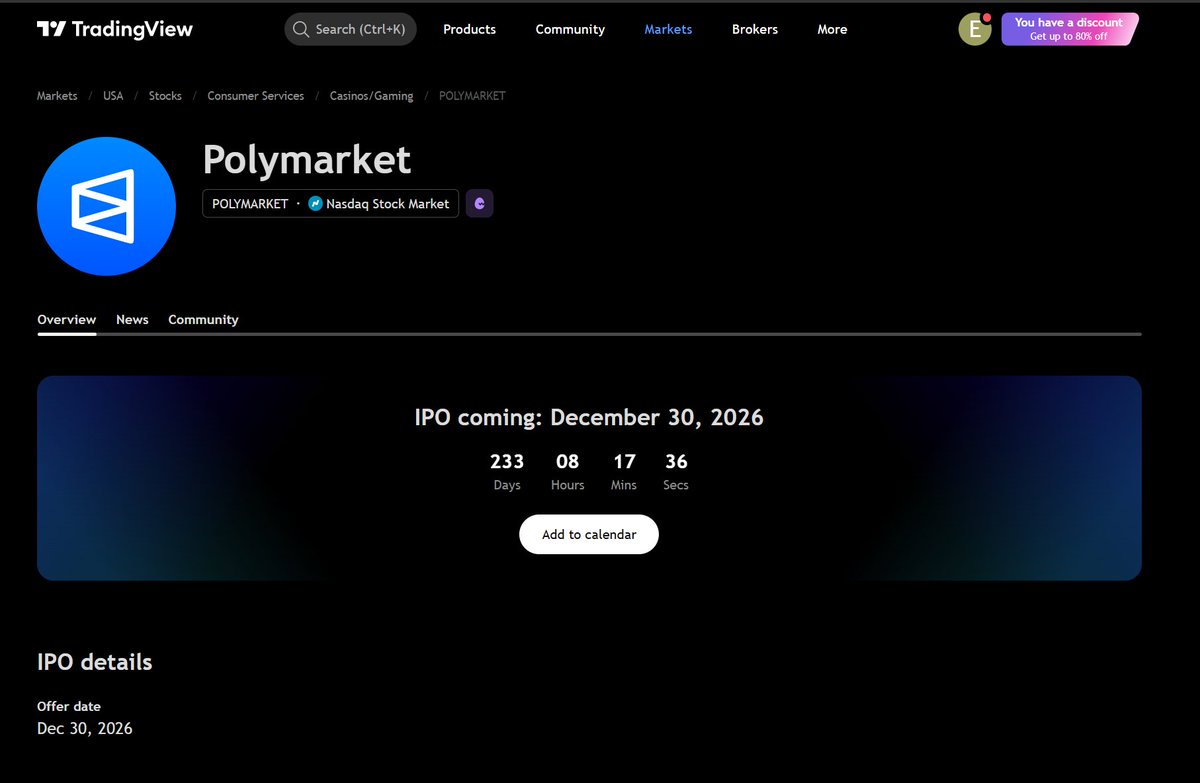Open the Brokers menu

click(755, 29)
